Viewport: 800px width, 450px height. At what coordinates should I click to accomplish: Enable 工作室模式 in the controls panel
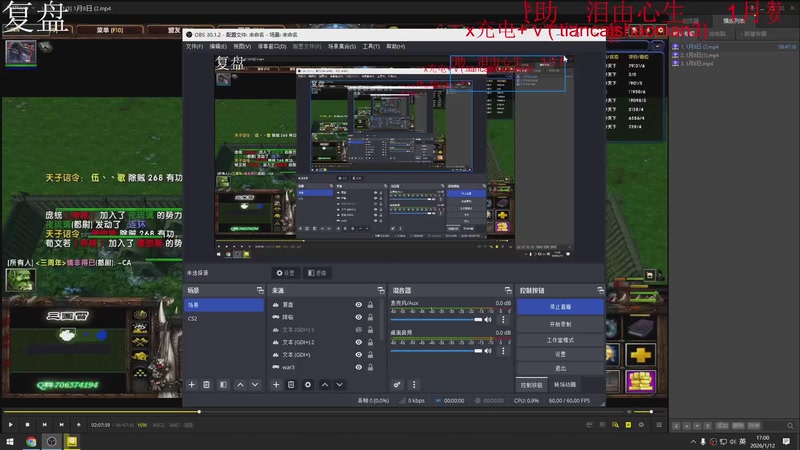[x=560, y=340]
